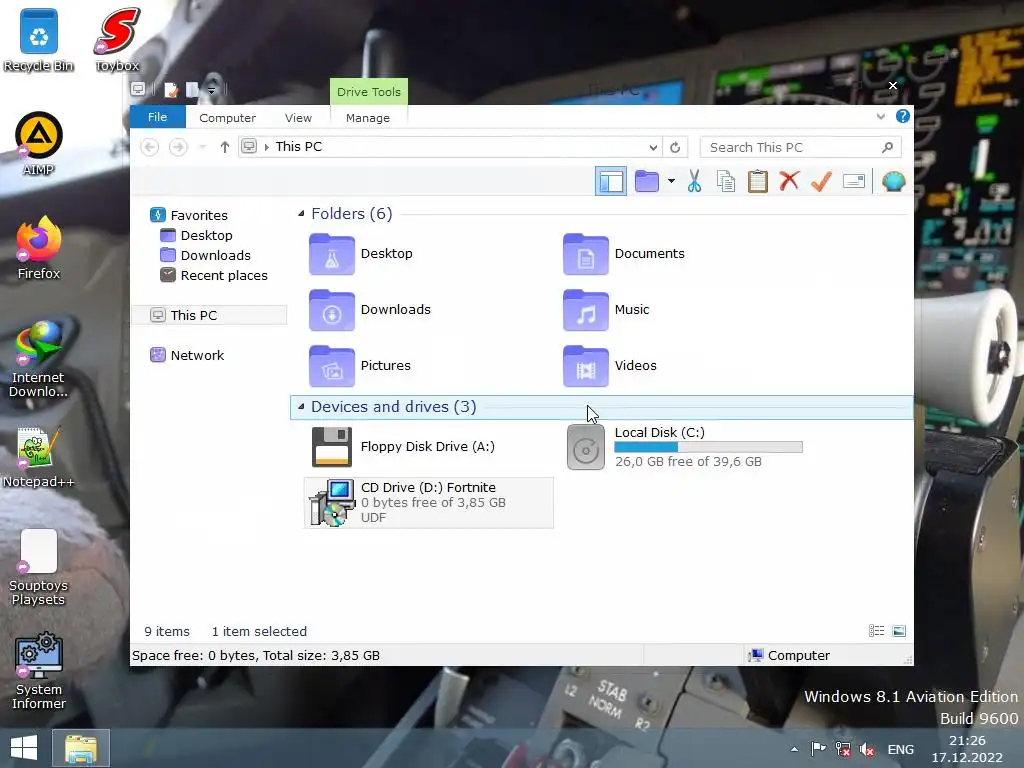
Task: Open the recent locations dropdown arrow
Action: tap(203, 147)
